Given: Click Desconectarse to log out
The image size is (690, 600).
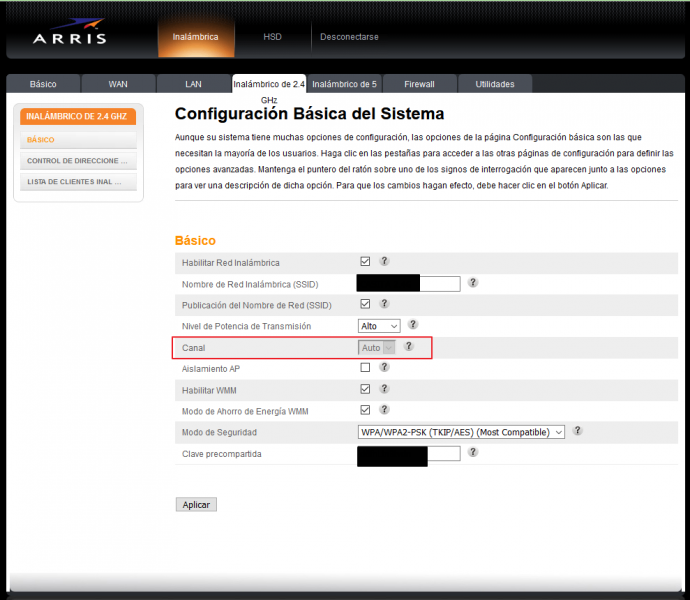Looking at the screenshot, I should (x=349, y=37).
